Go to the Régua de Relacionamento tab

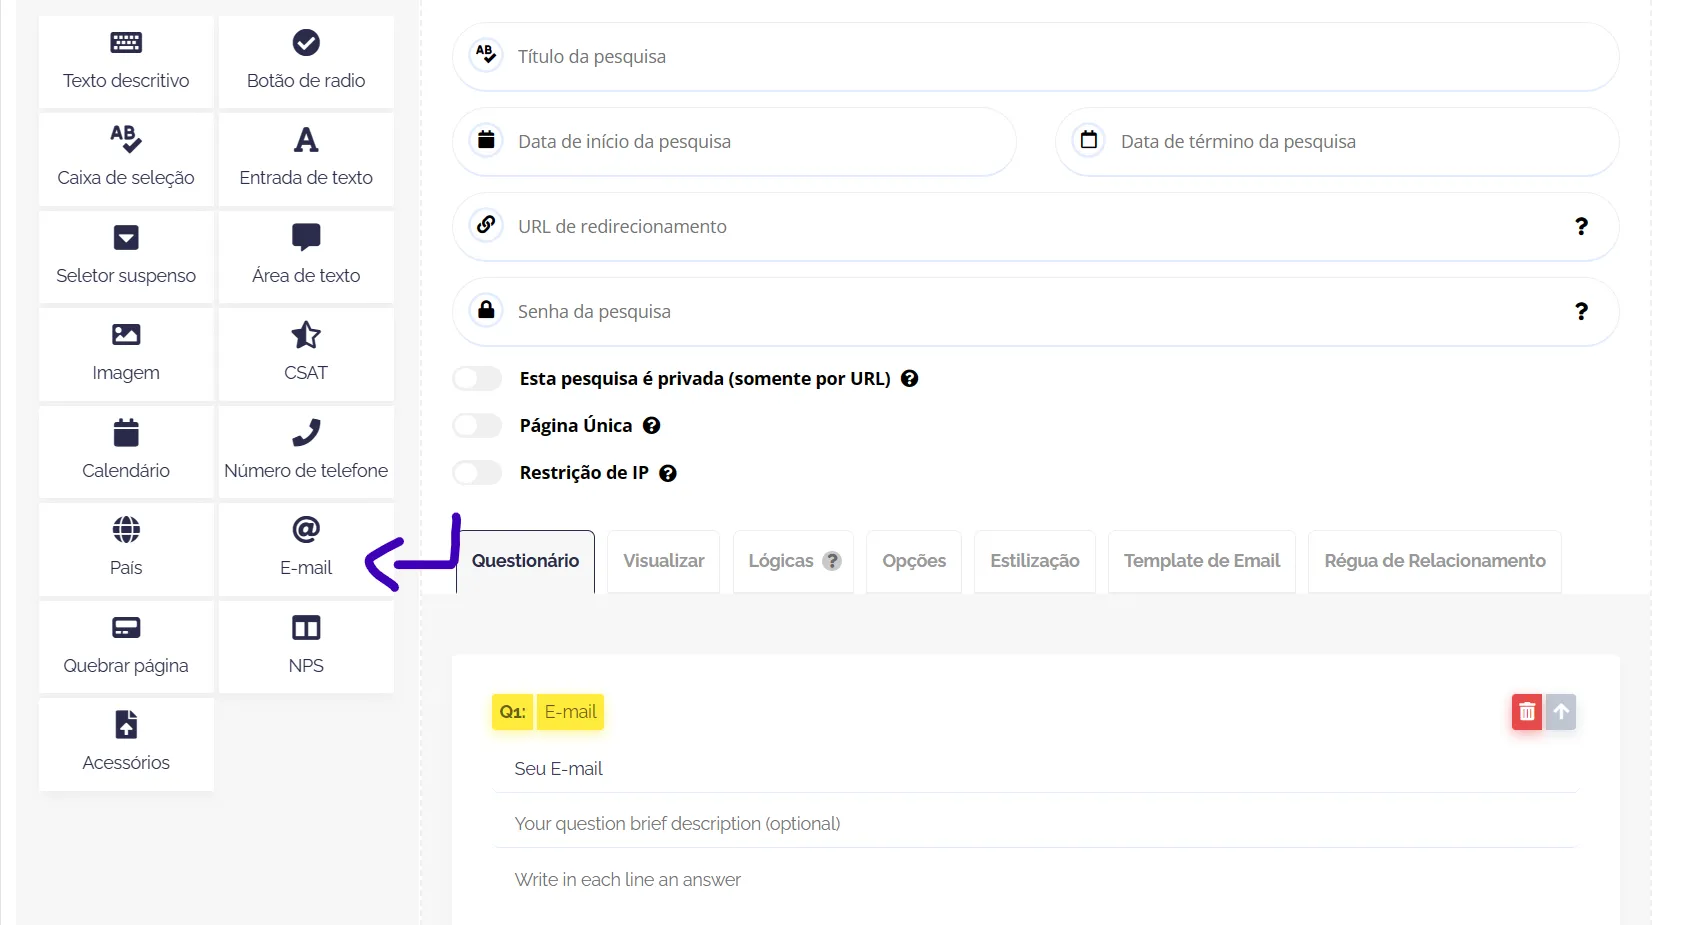click(x=1435, y=562)
